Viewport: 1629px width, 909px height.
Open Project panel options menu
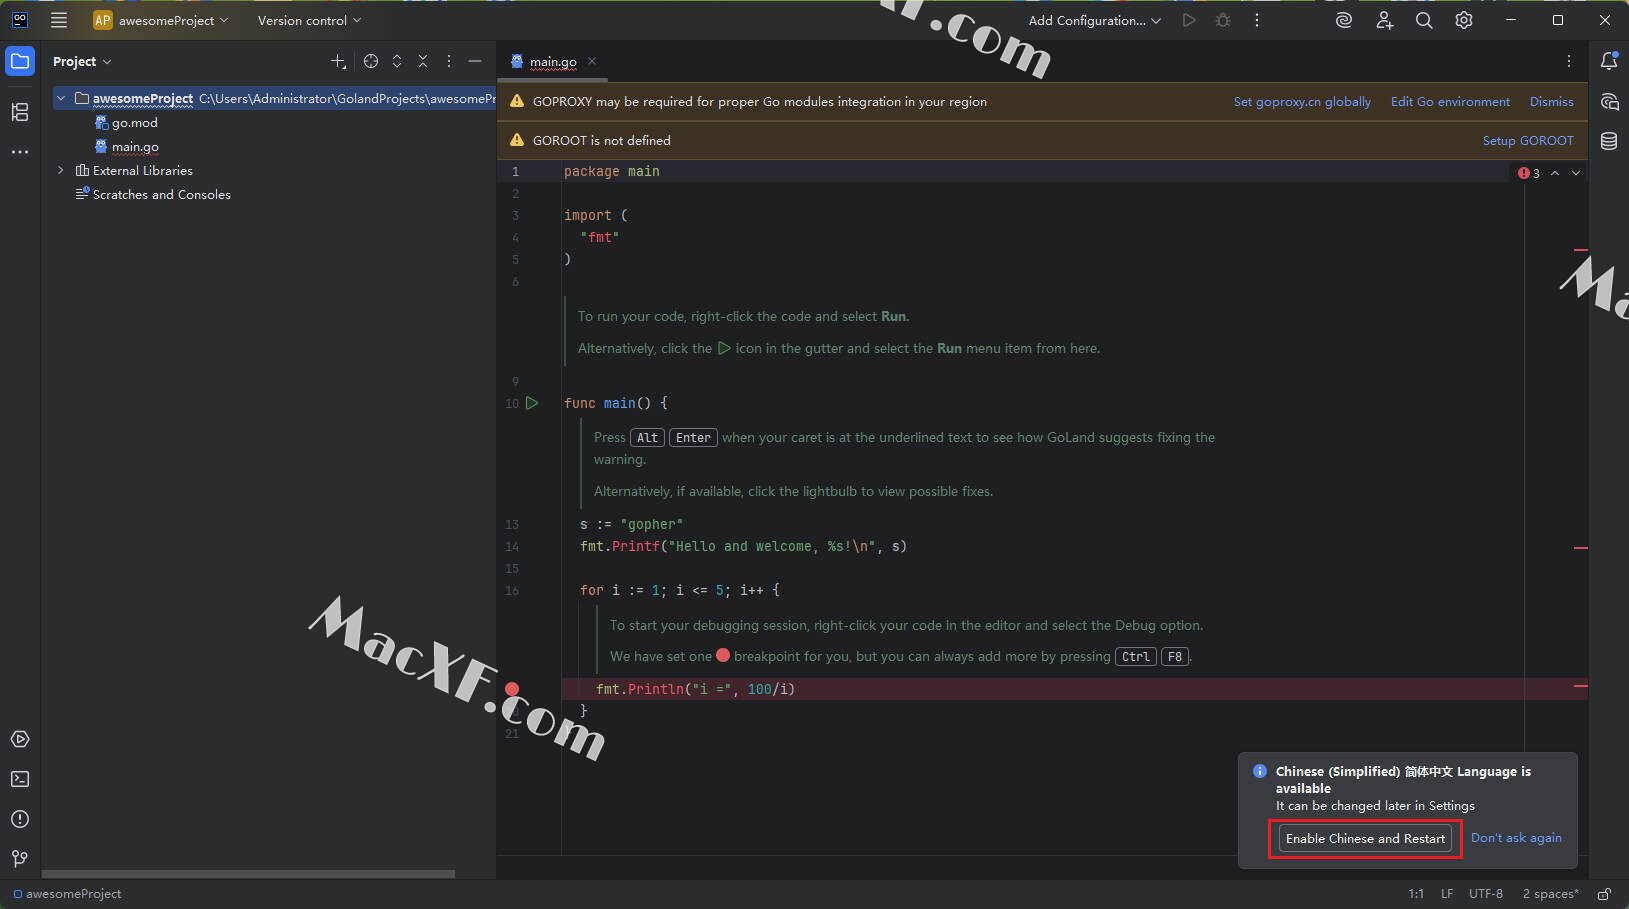pyautogui.click(x=449, y=61)
